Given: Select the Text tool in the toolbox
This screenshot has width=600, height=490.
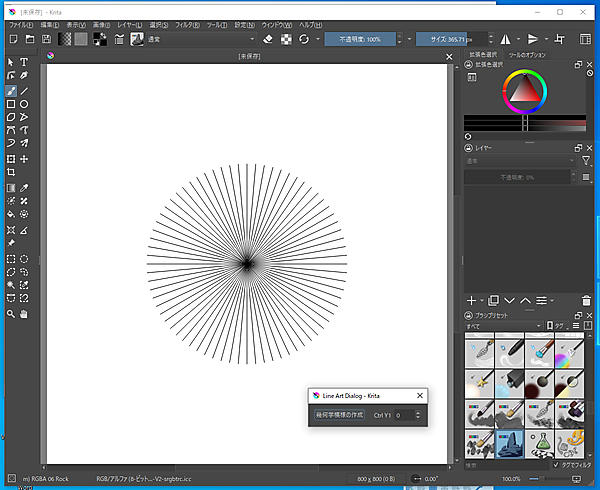Looking at the screenshot, I should [x=24, y=62].
